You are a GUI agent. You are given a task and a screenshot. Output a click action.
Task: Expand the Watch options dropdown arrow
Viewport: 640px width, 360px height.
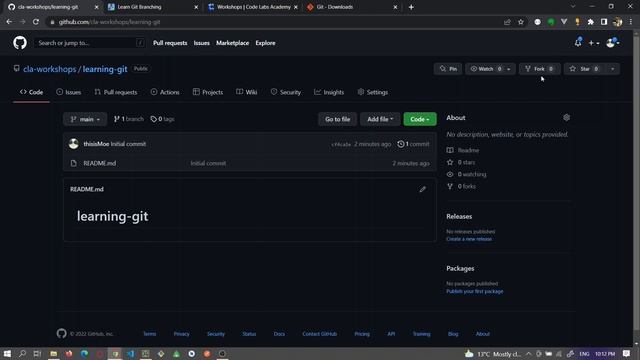point(509,69)
